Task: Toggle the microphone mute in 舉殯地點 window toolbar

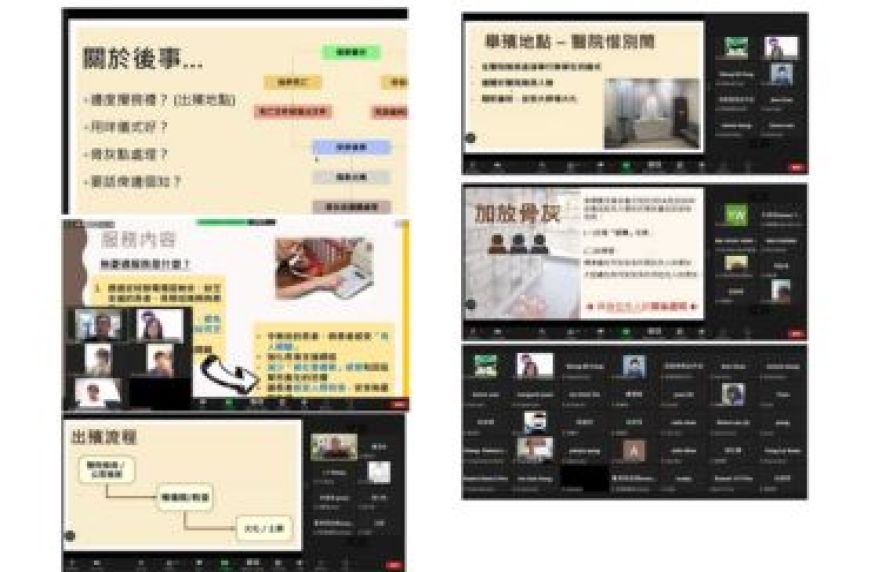Action: tap(473, 166)
